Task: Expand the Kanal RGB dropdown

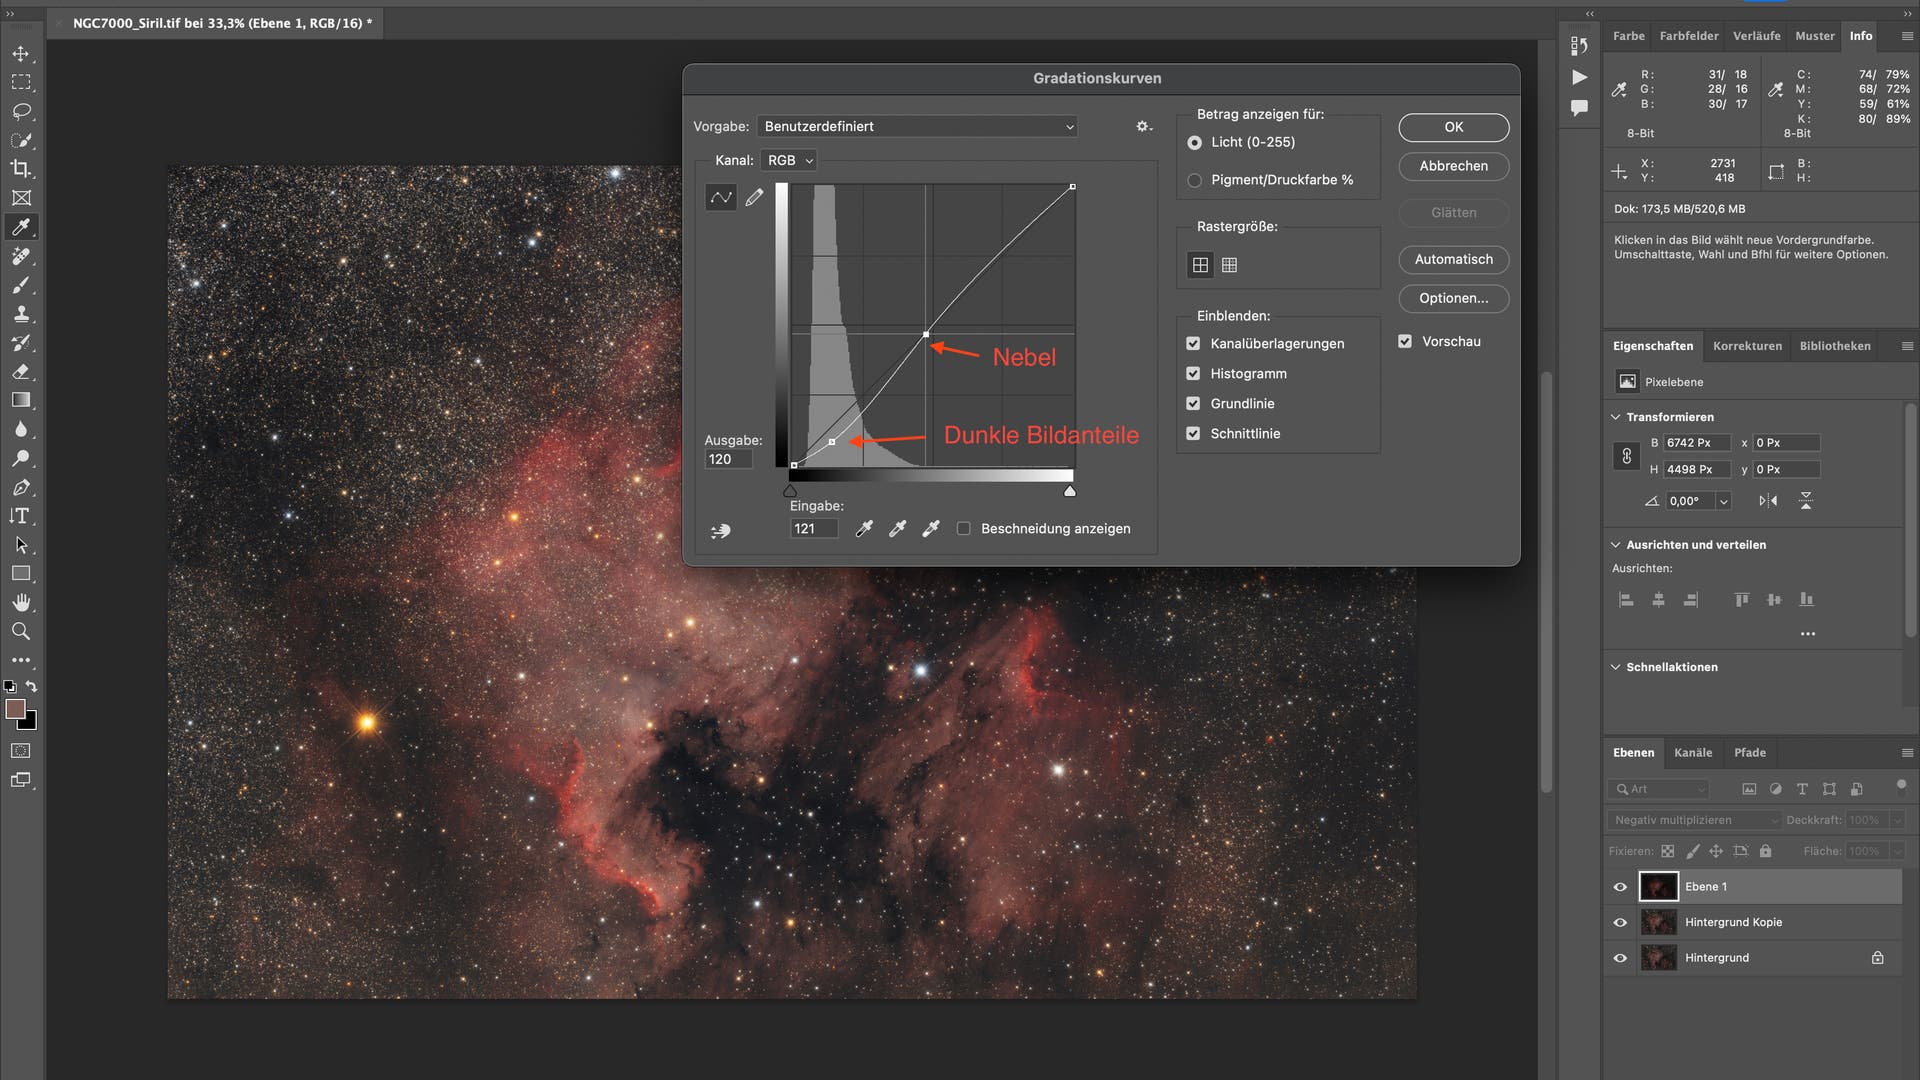Action: click(x=787, y=160)
